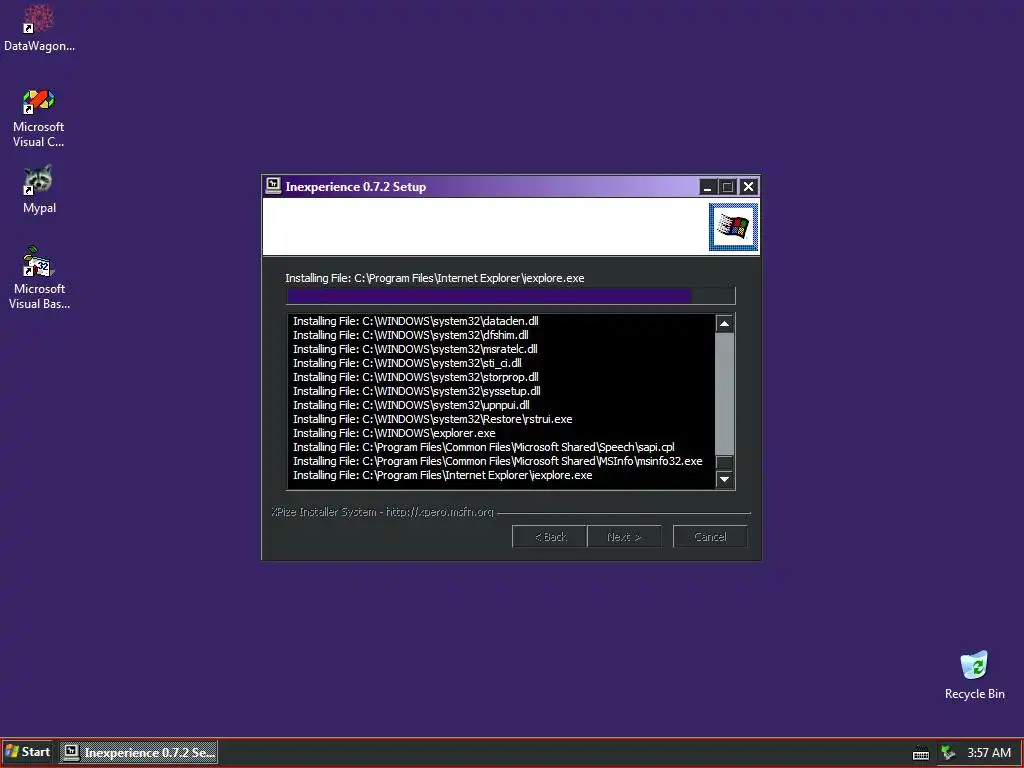The width and height of the screenshot is (1024, 768).
Task: Click the Windows flag logo in the setup header
Action: [733, 227]
